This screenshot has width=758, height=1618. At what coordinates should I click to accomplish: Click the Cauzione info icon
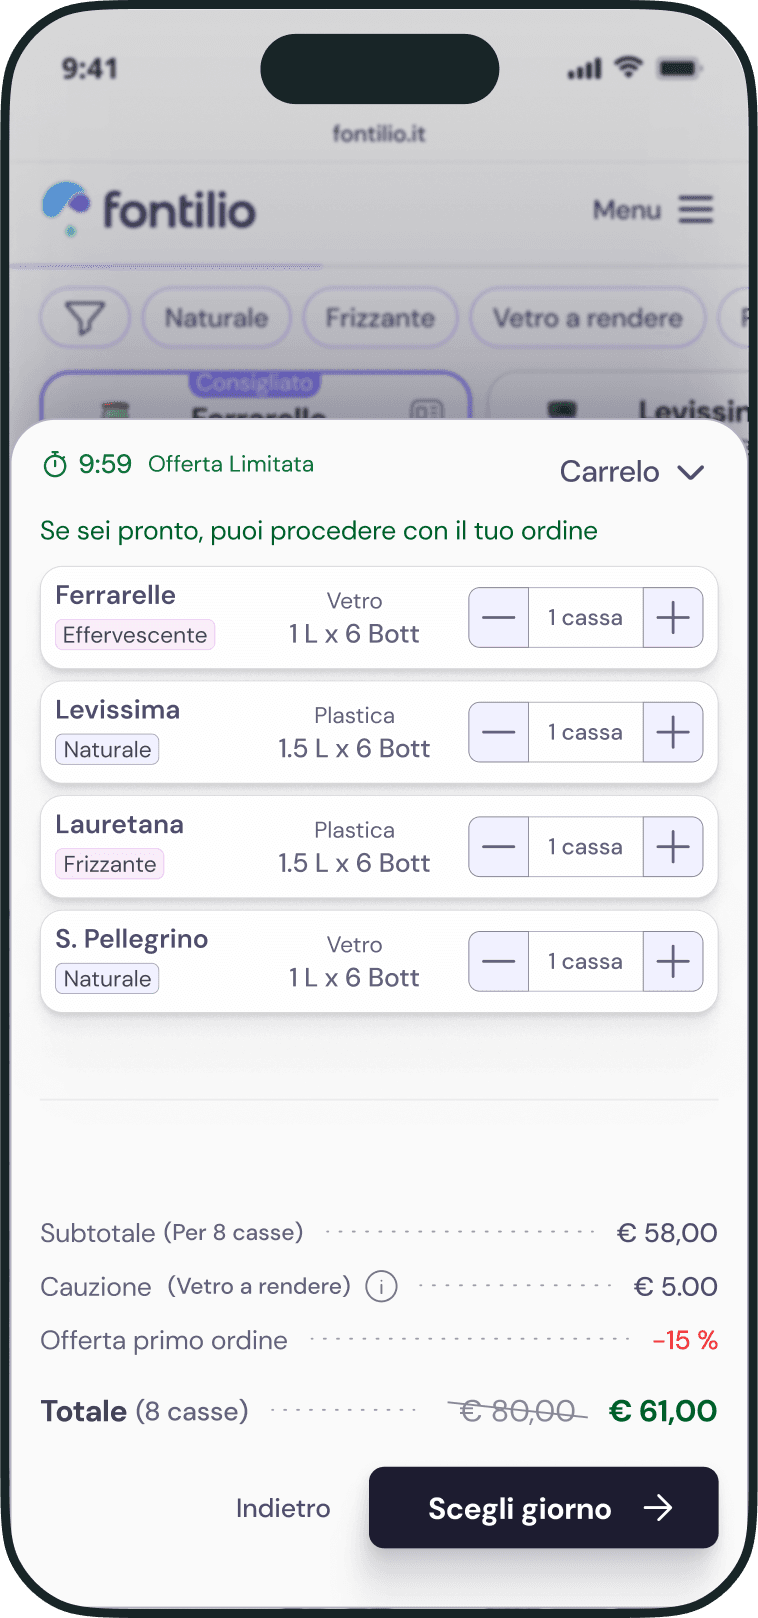(x=381, y=1286)
